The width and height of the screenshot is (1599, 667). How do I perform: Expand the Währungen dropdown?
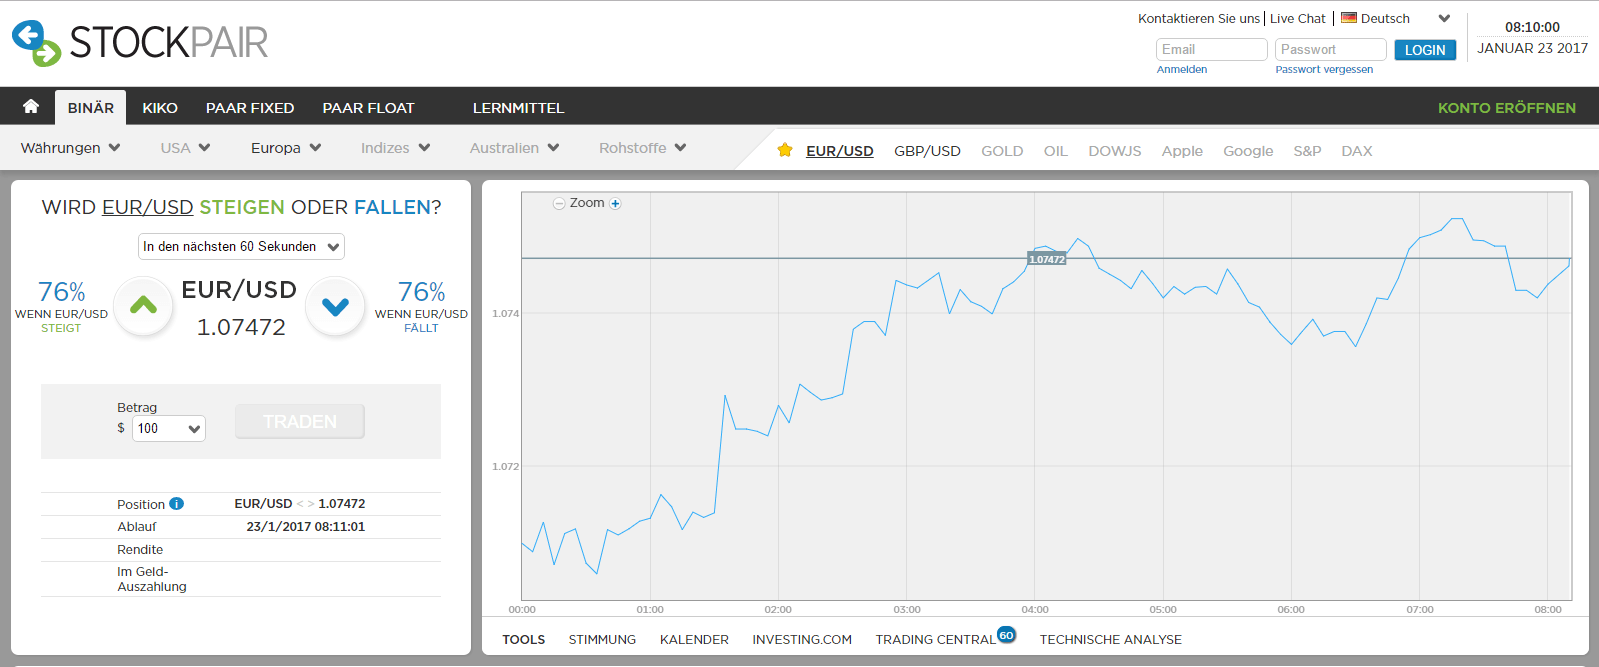point(71,148)
